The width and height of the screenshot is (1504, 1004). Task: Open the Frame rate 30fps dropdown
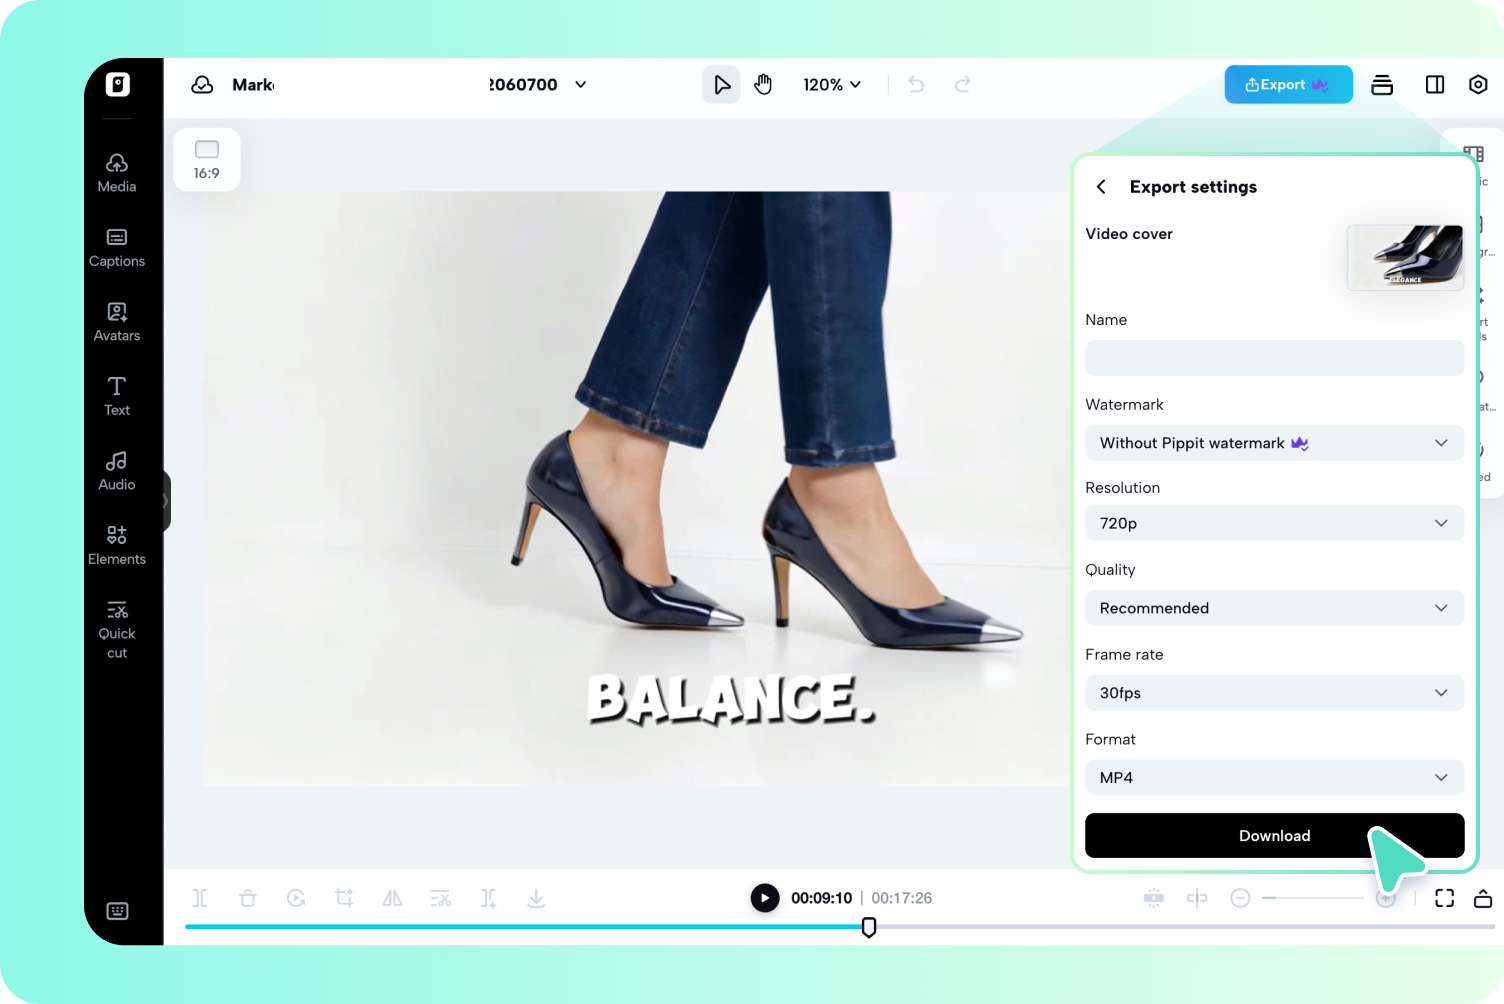(1275, 693)
